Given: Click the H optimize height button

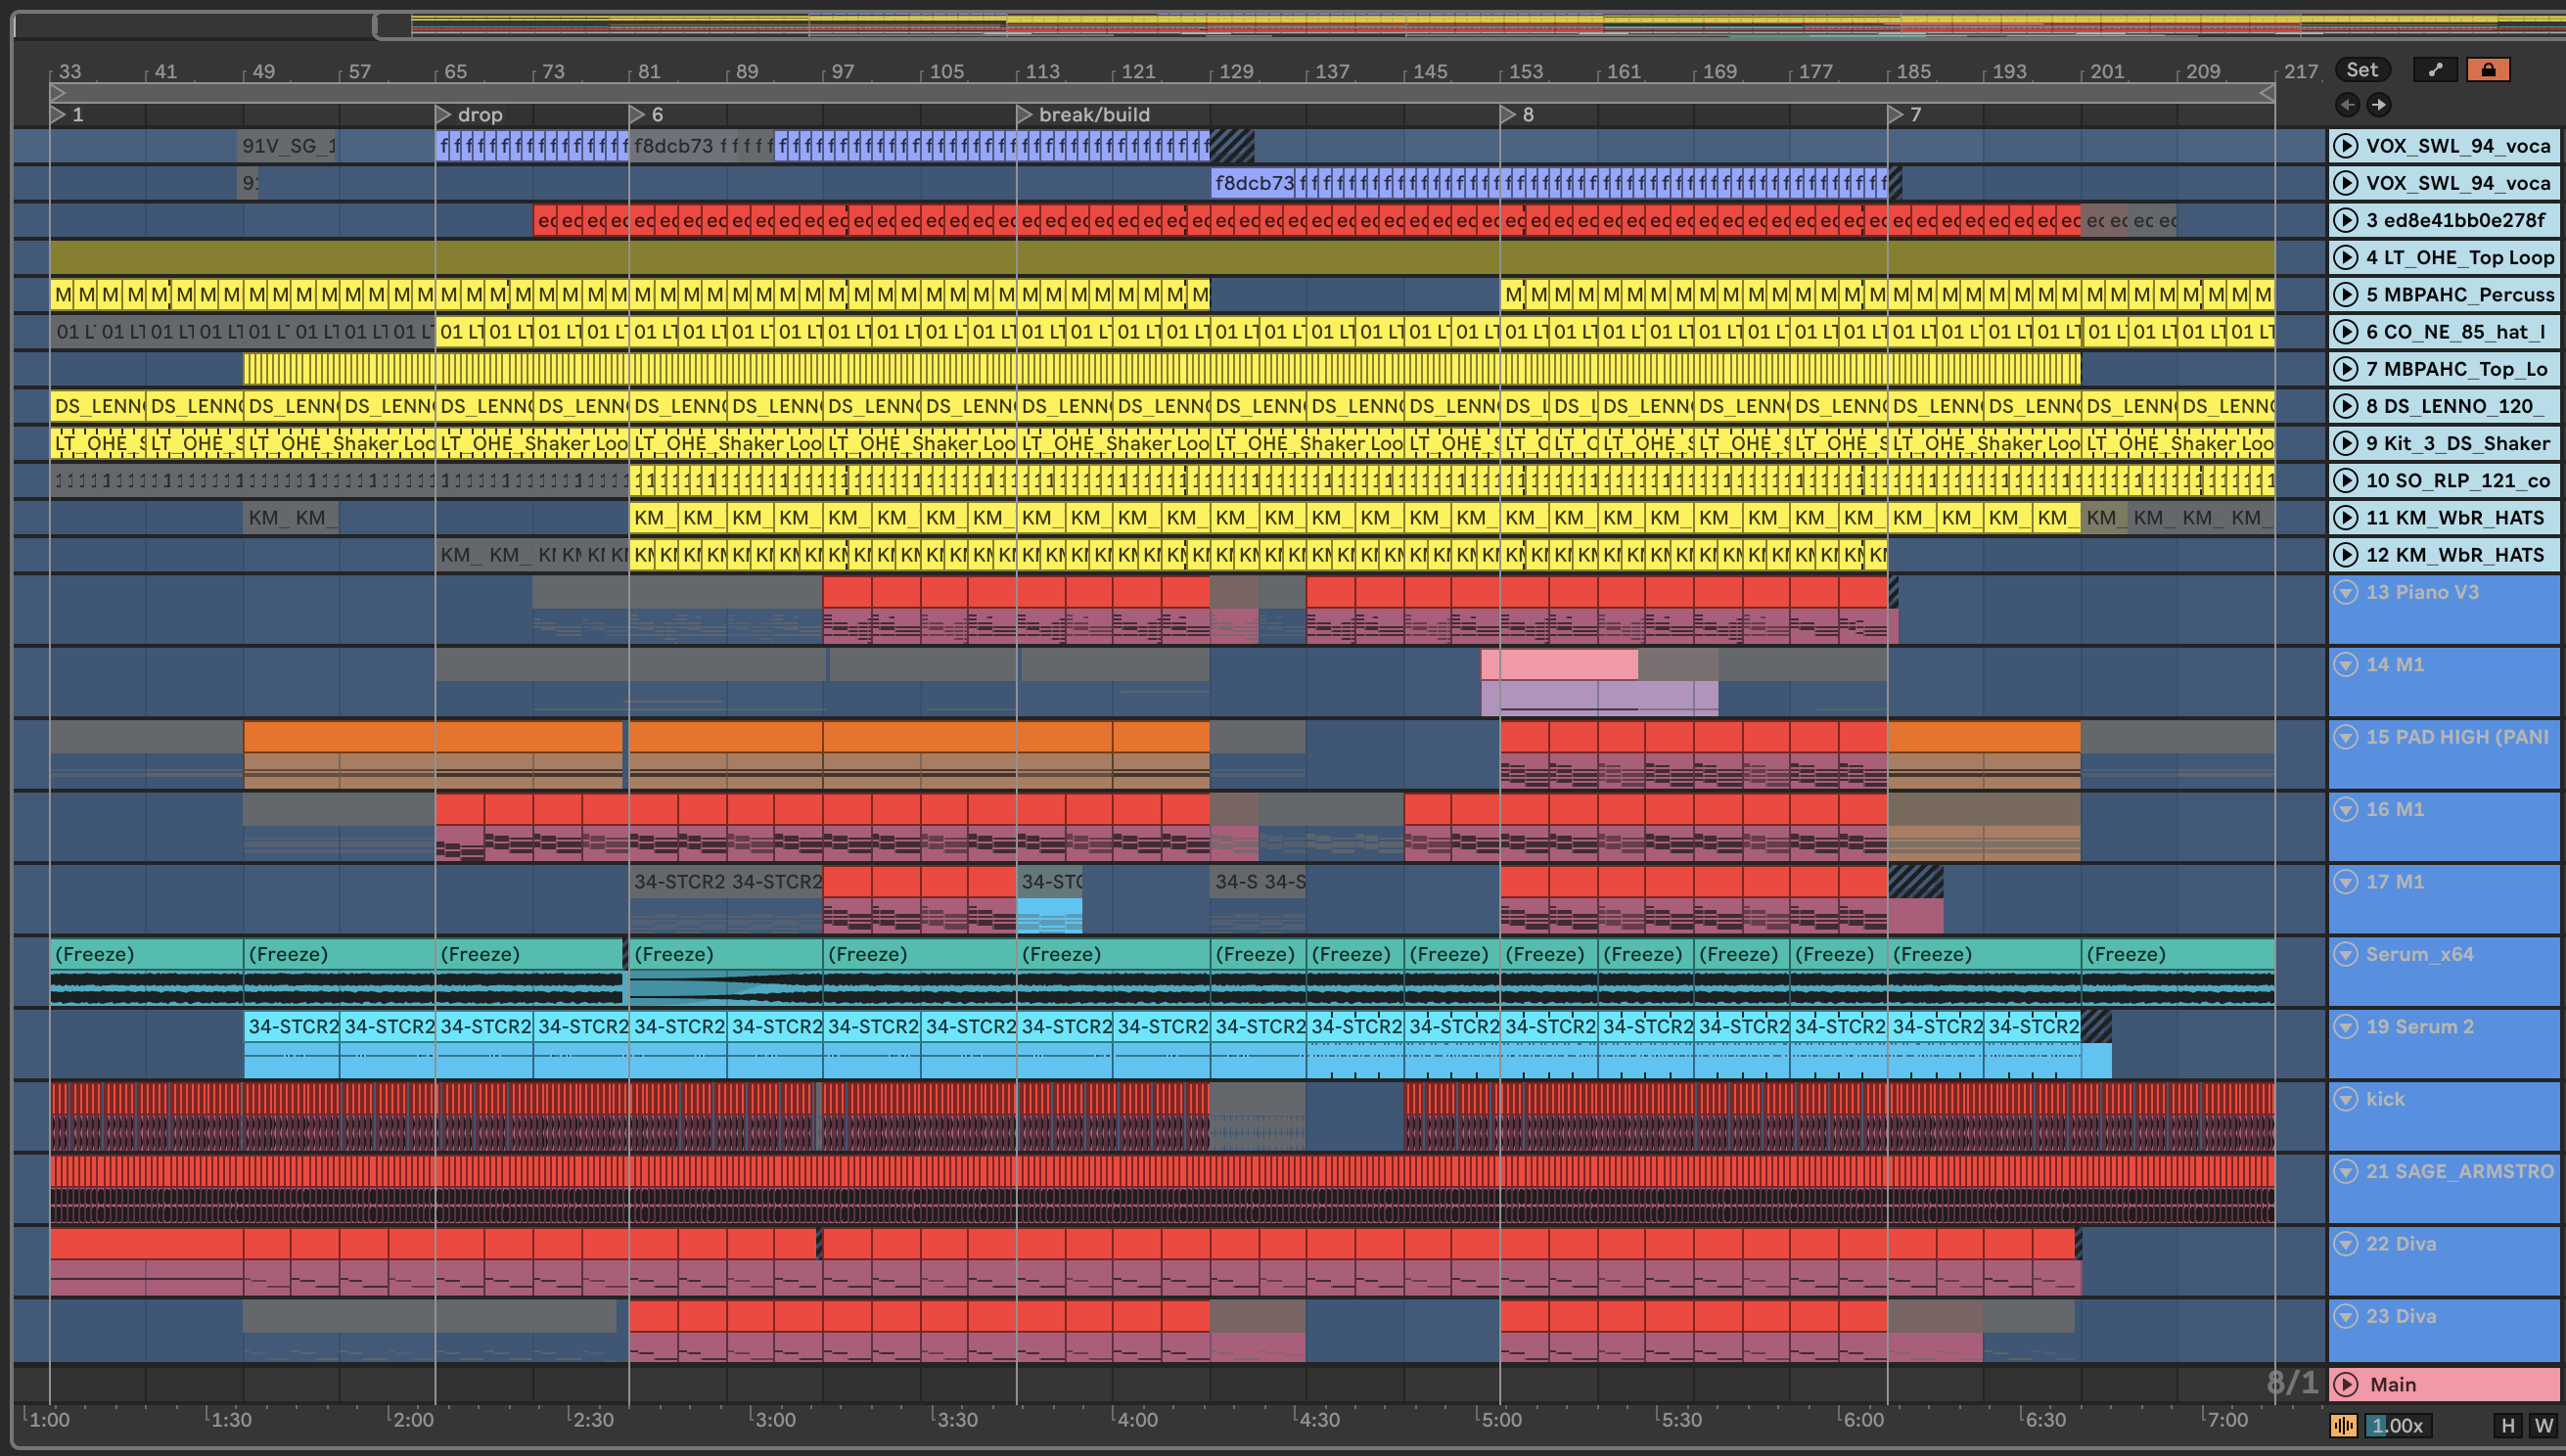Looking at the screenshot, I should [x=2507, y=1425].
